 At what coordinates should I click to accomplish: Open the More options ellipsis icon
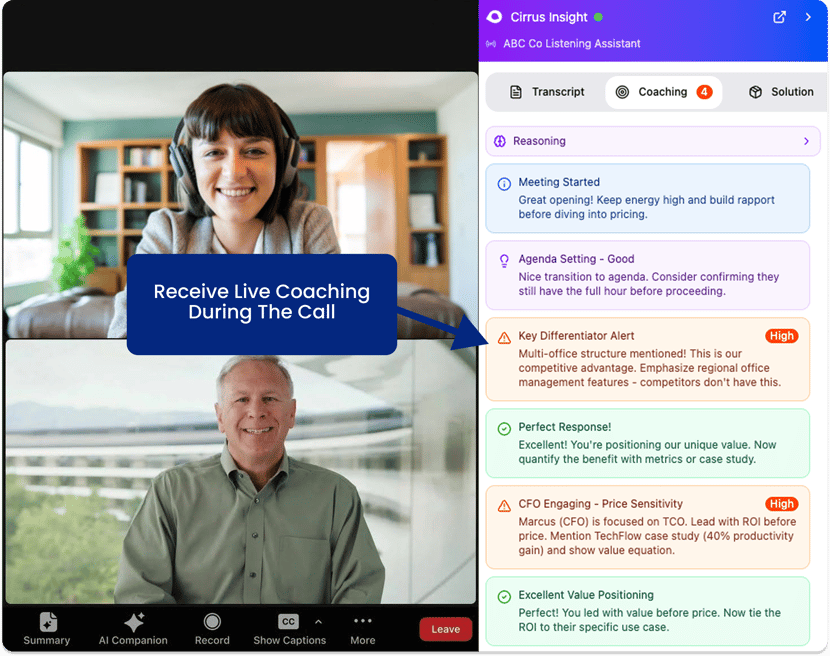pos(362,621)
